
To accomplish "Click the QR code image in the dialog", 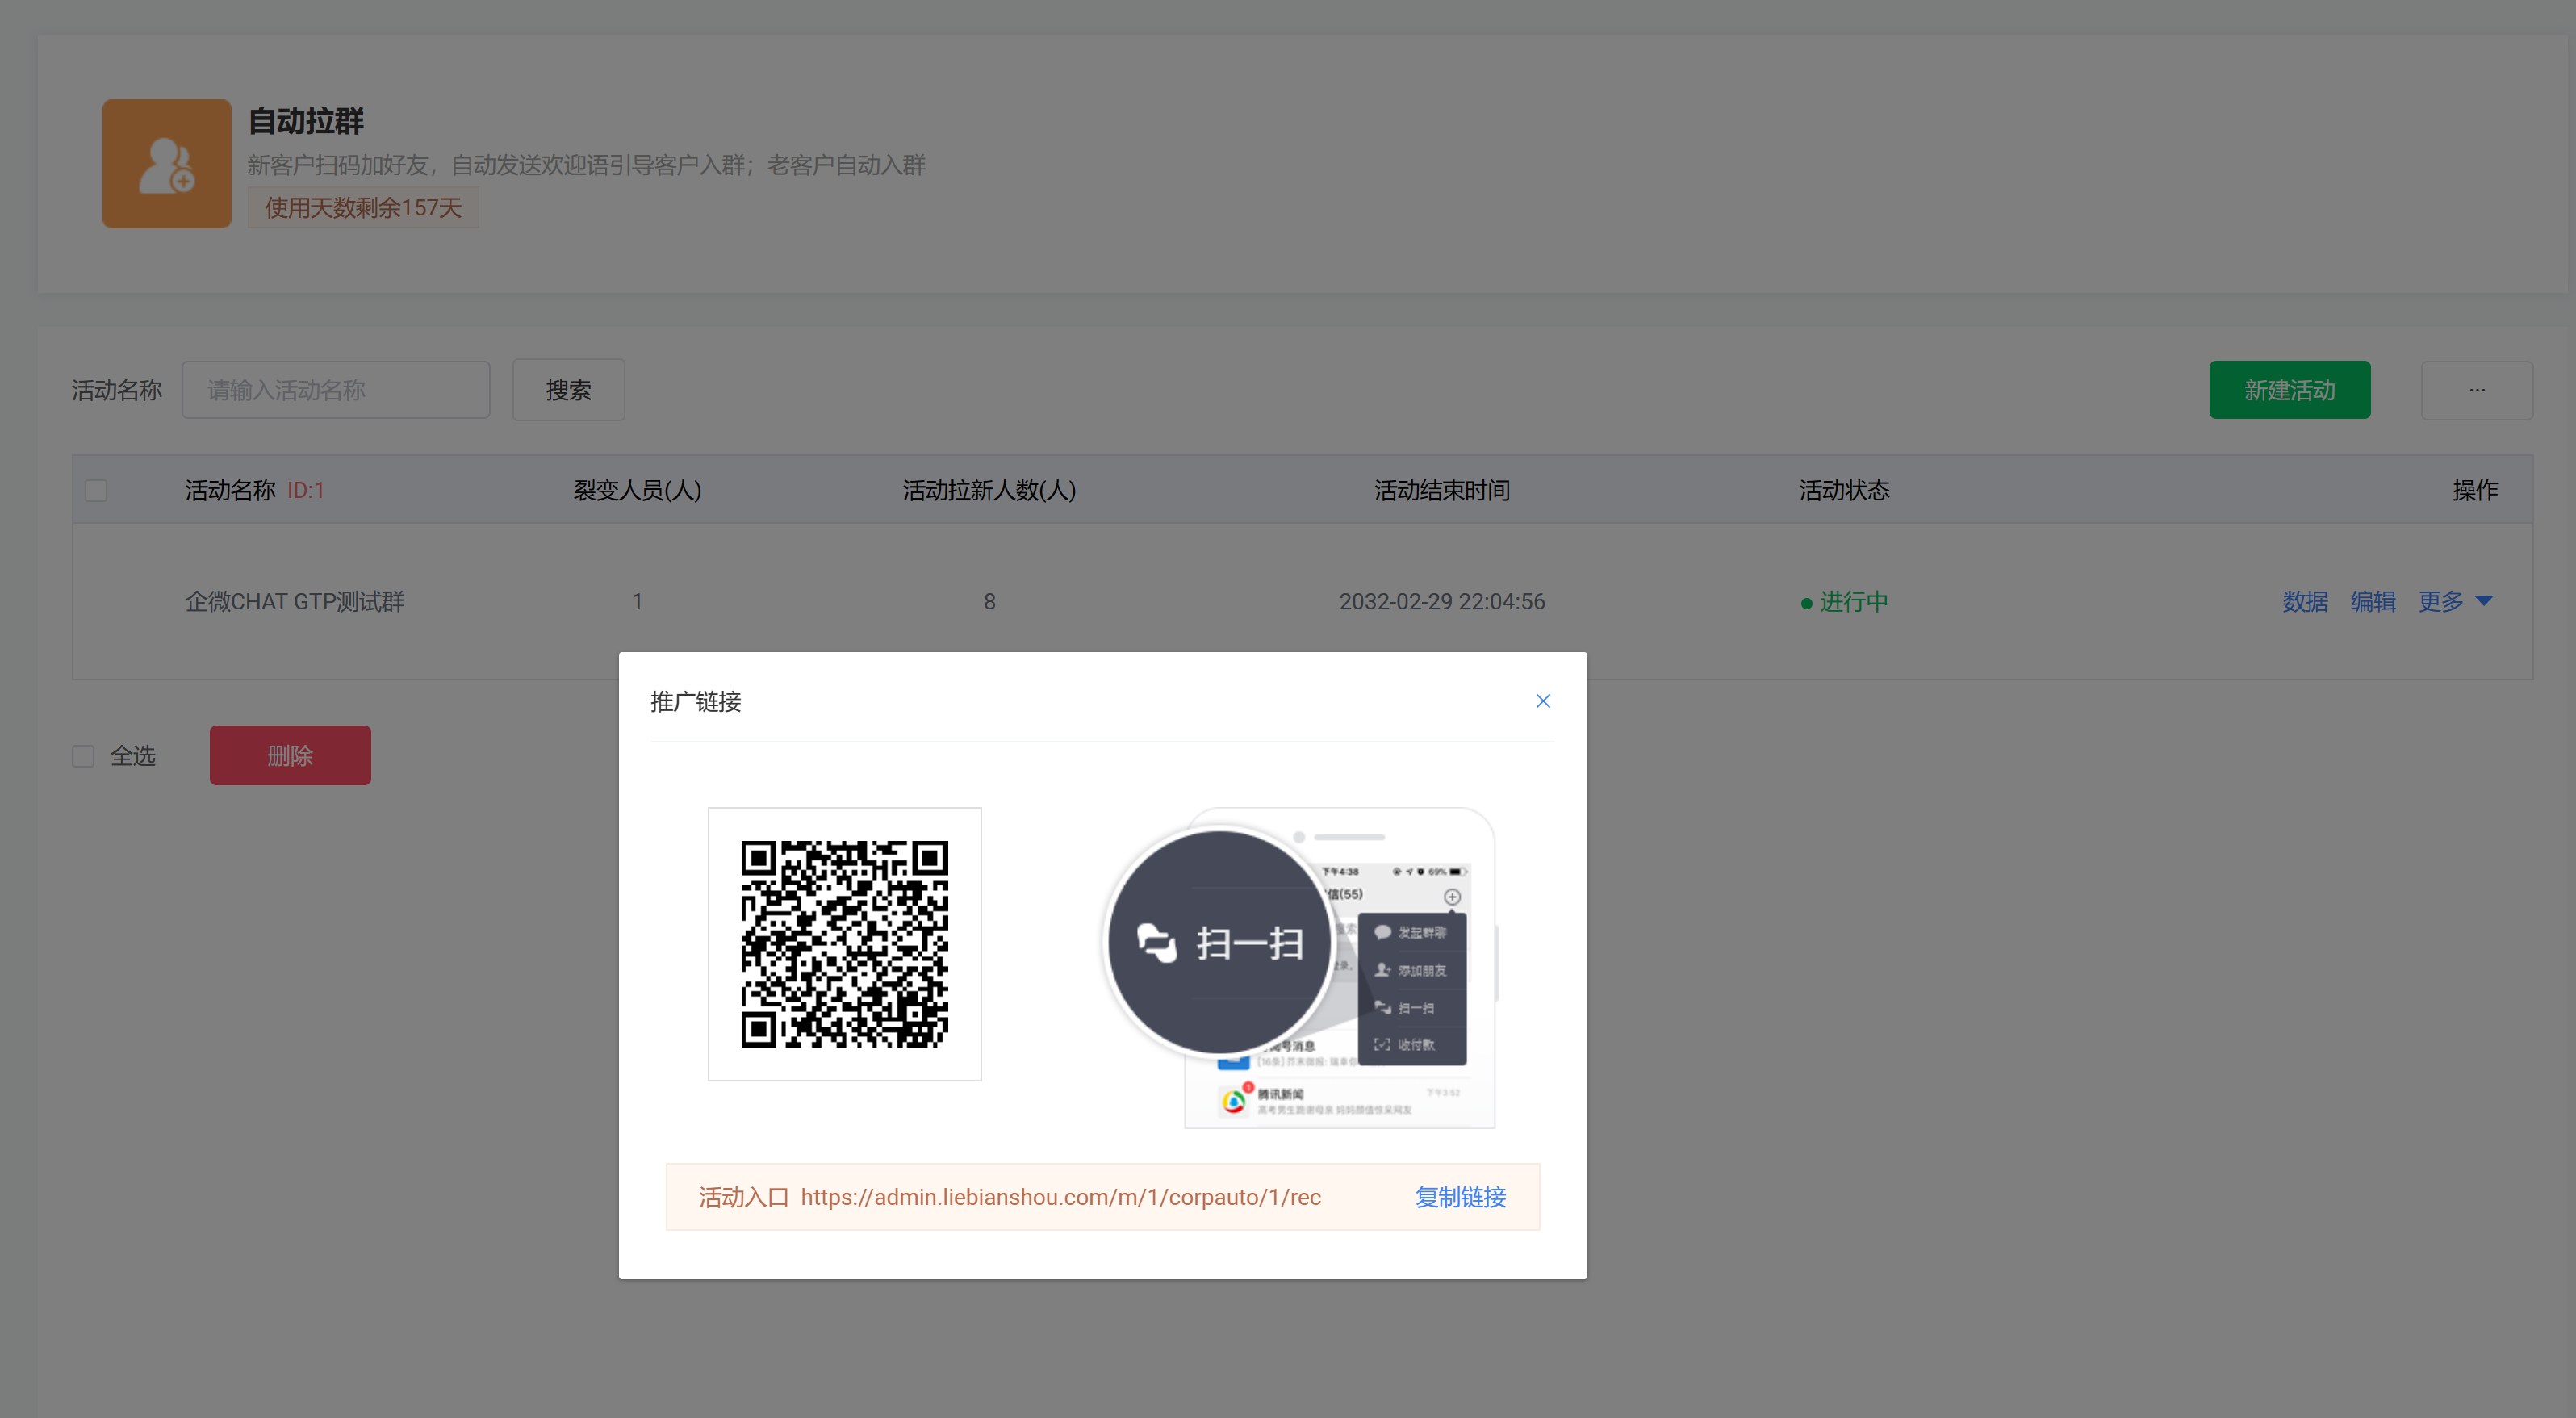I will coord(844,944).
